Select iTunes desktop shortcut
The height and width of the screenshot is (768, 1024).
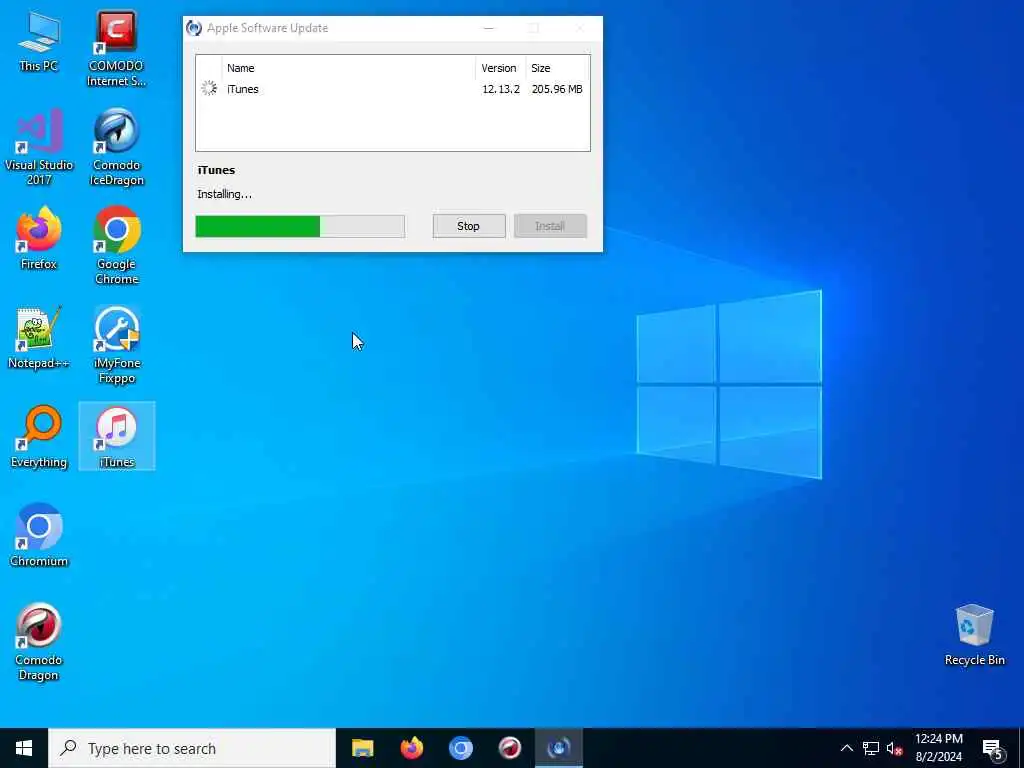(116, 437)
